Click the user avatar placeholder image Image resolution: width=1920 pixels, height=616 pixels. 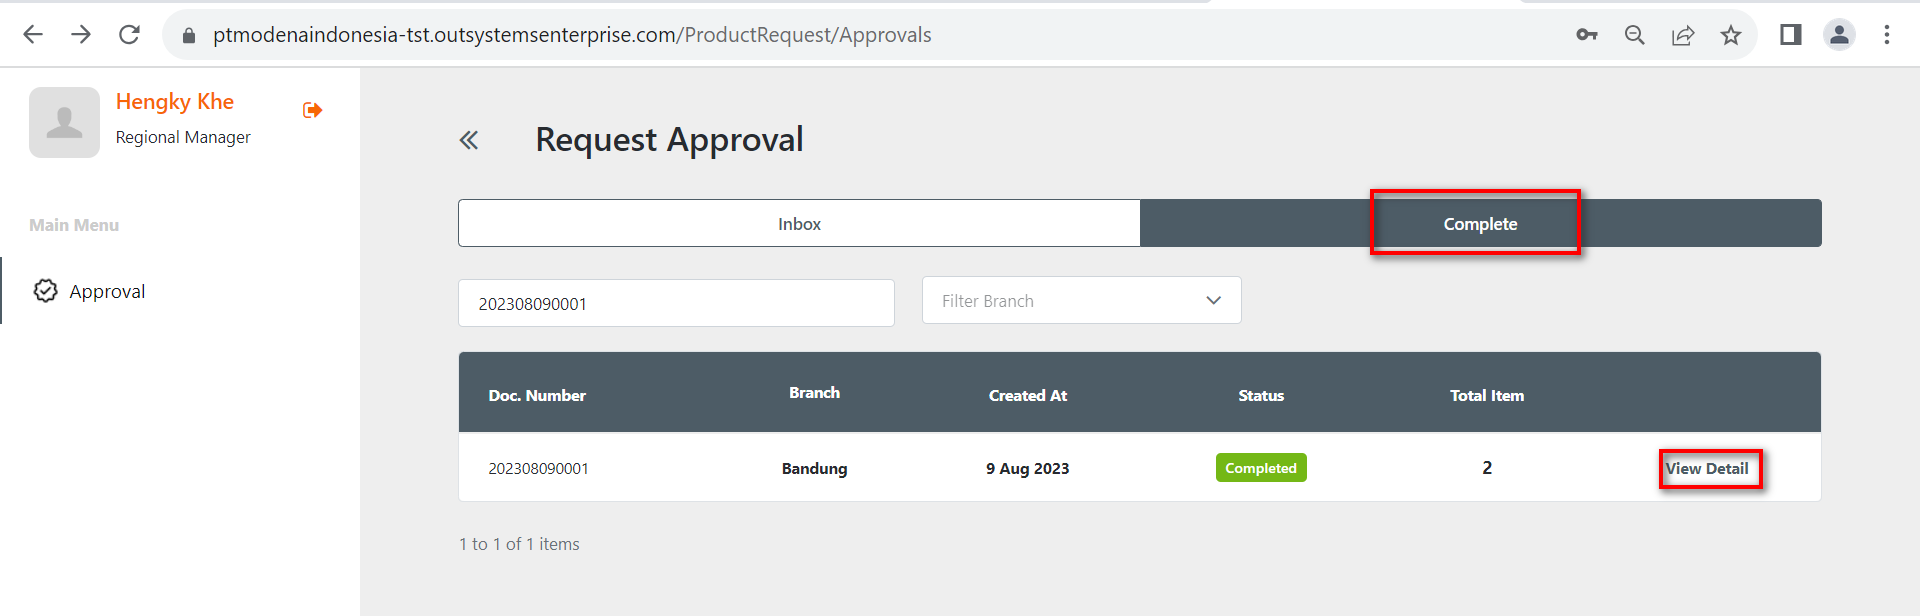click(x=64, y=122)
